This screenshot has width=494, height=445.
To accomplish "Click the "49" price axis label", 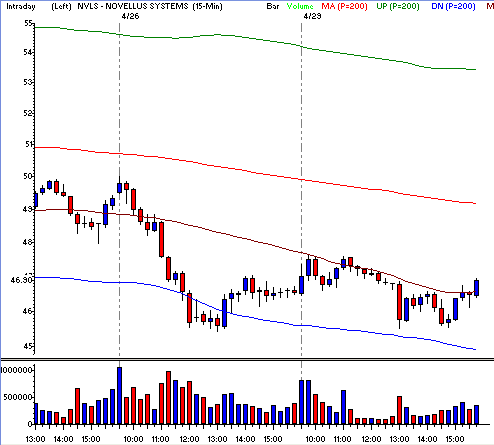I will pos(28,209).
